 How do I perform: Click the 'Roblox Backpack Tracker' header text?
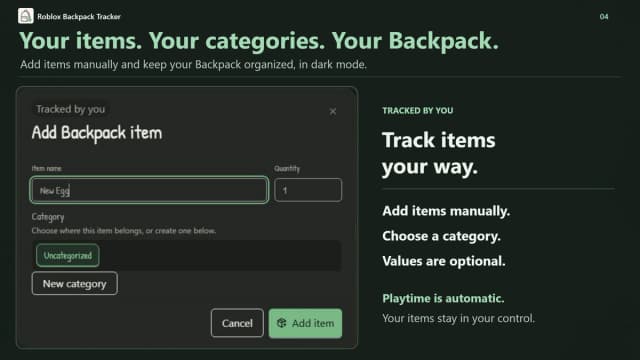tap(79, 17)
